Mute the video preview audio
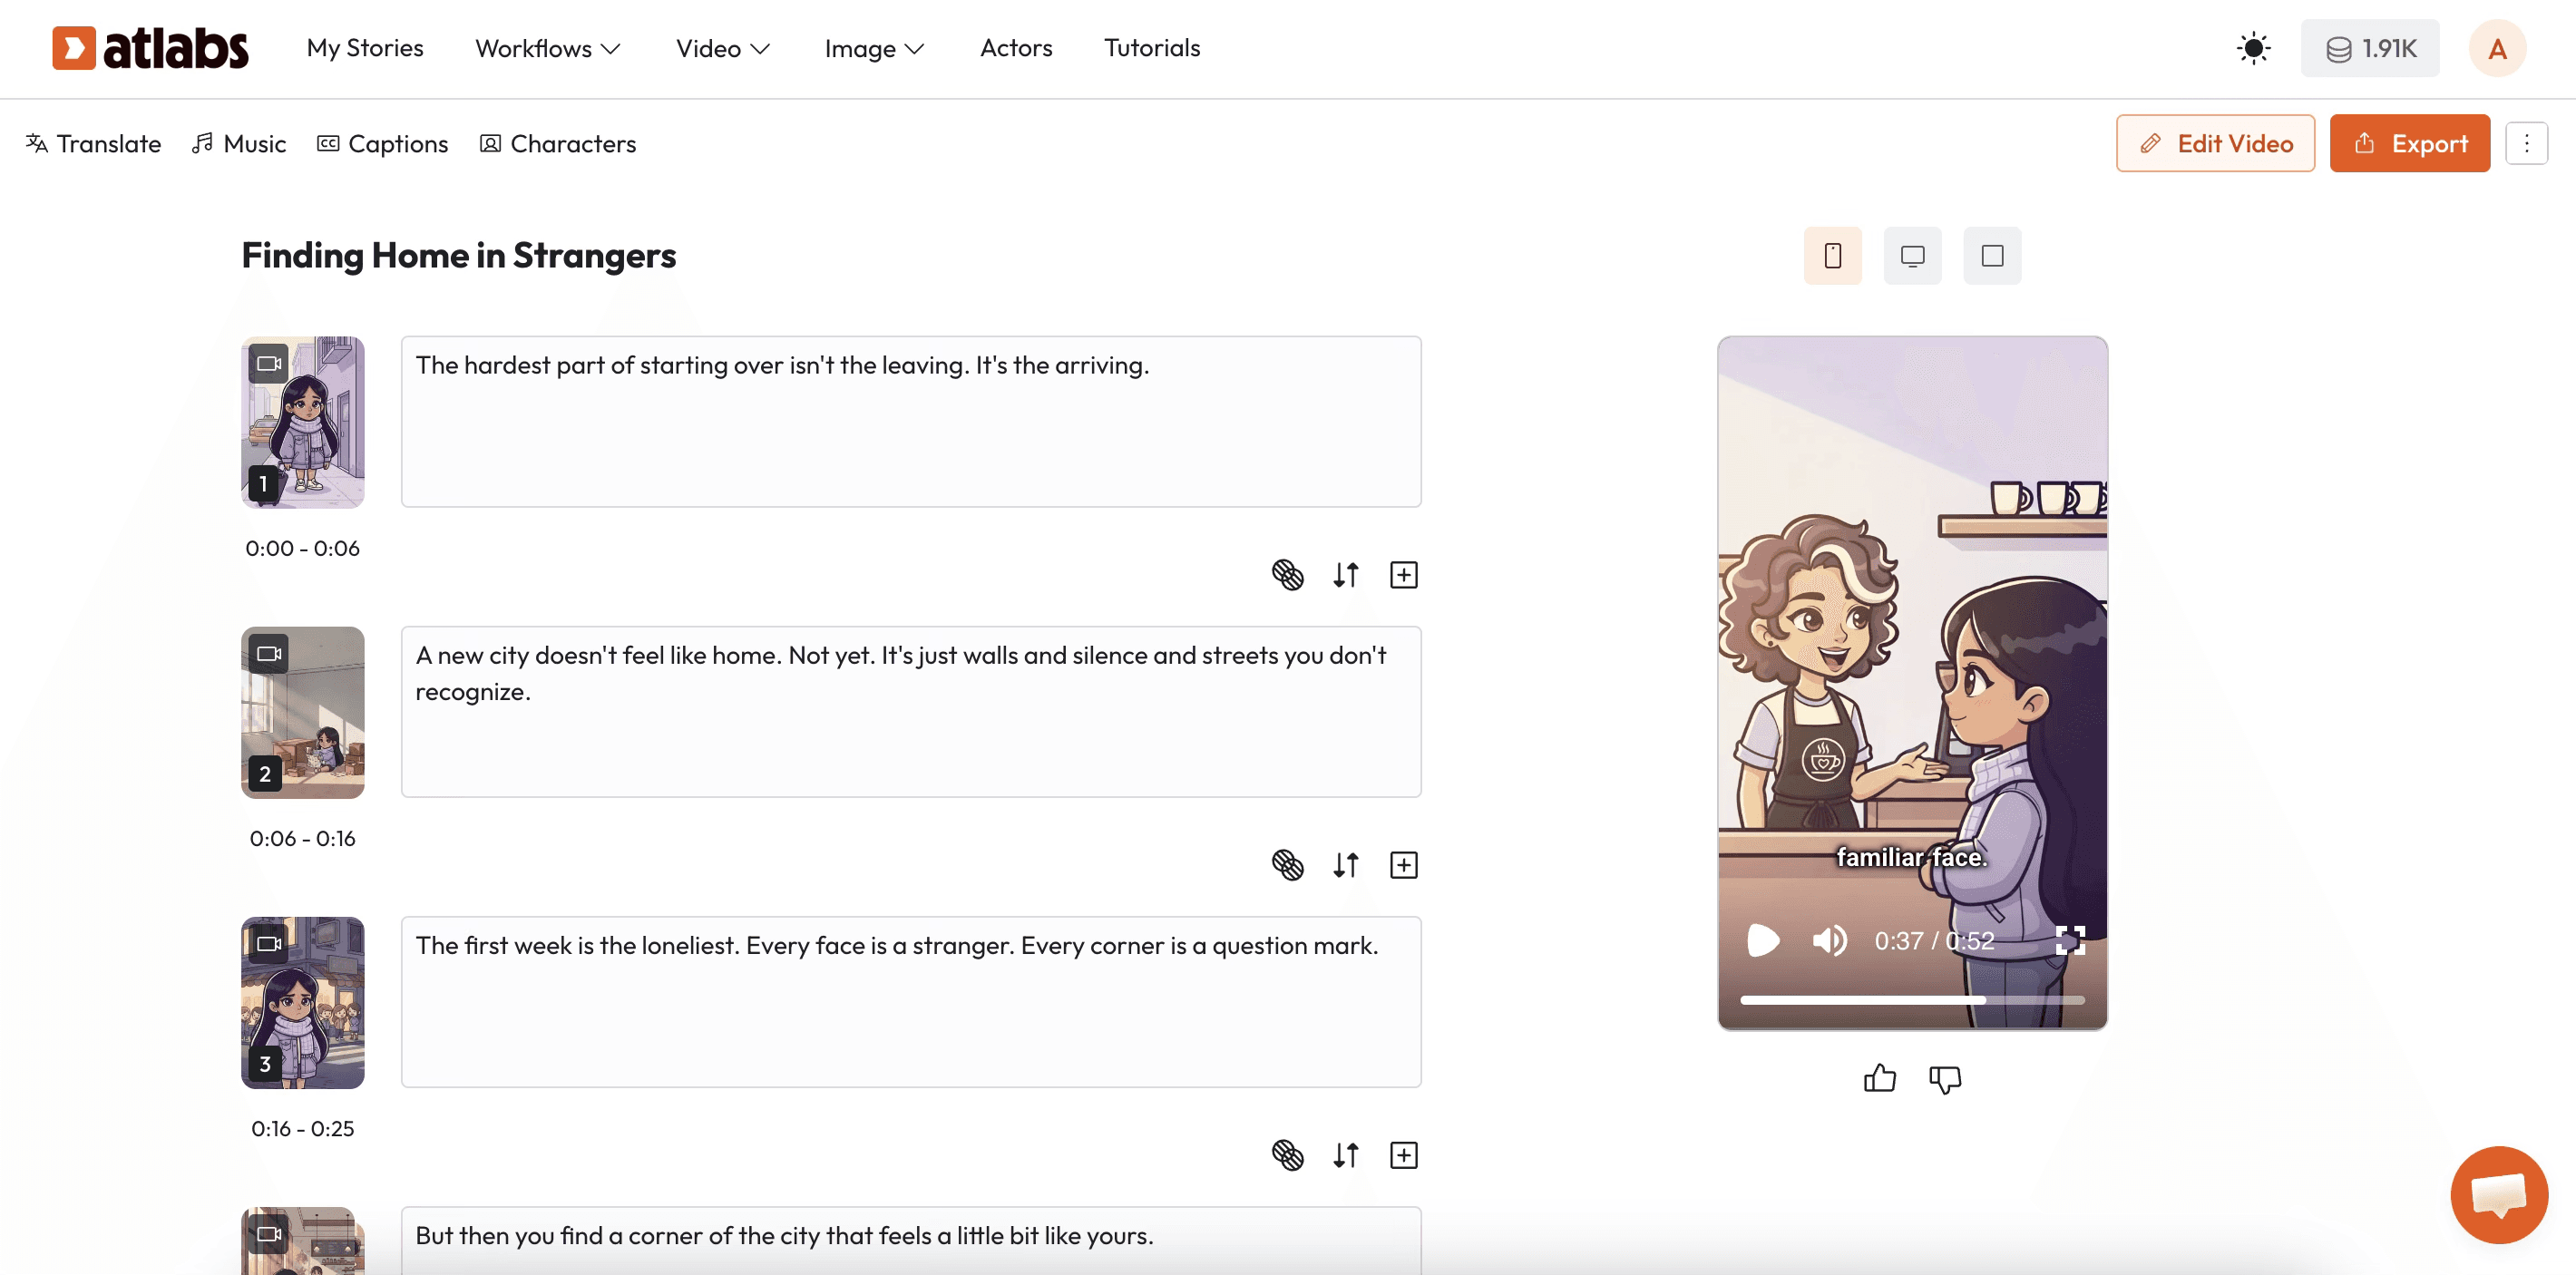2576x1275 pixels. pyautogui.click(x=1829, y=940)
